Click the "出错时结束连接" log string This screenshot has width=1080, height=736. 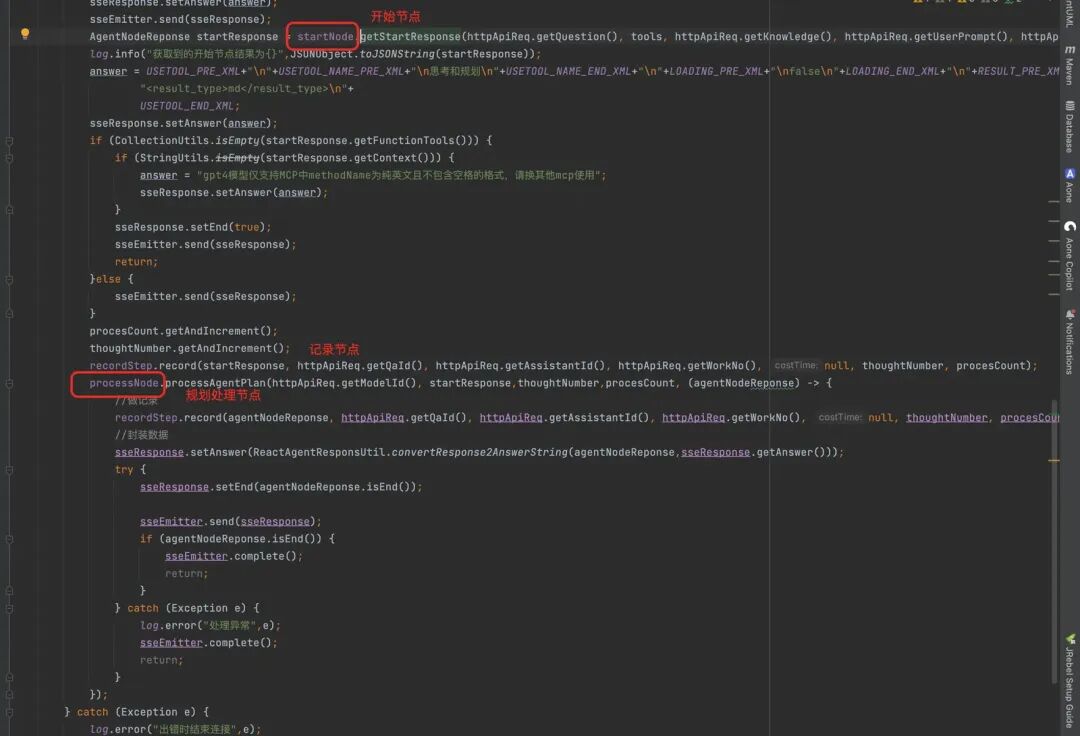point(195,729)
